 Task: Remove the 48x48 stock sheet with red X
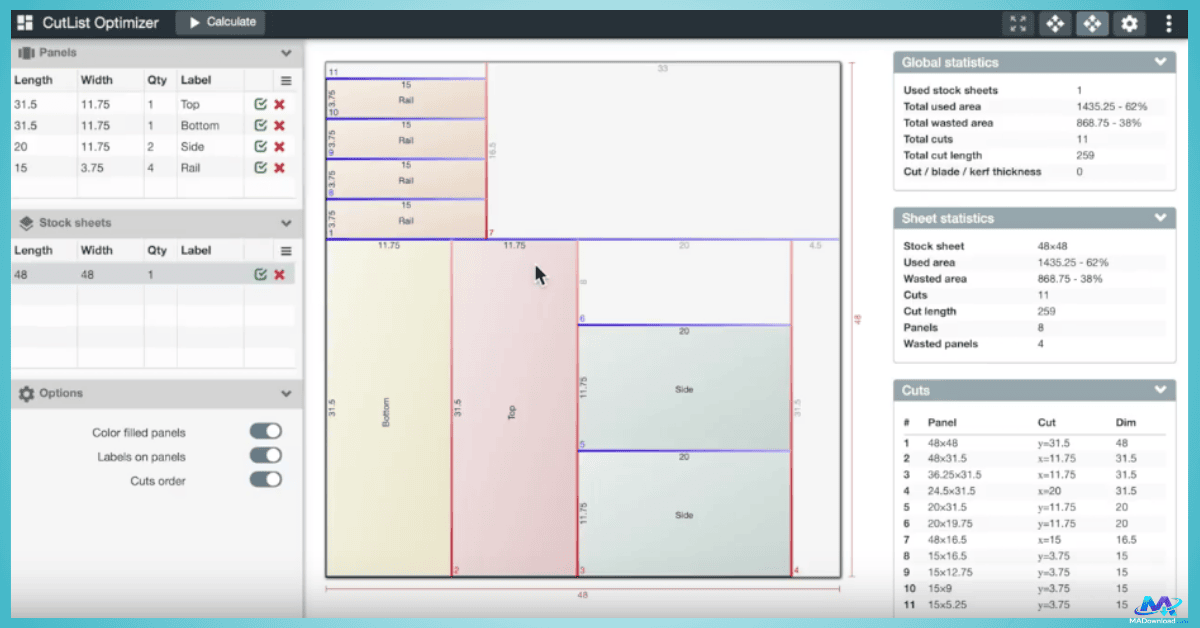click(279, 274)
